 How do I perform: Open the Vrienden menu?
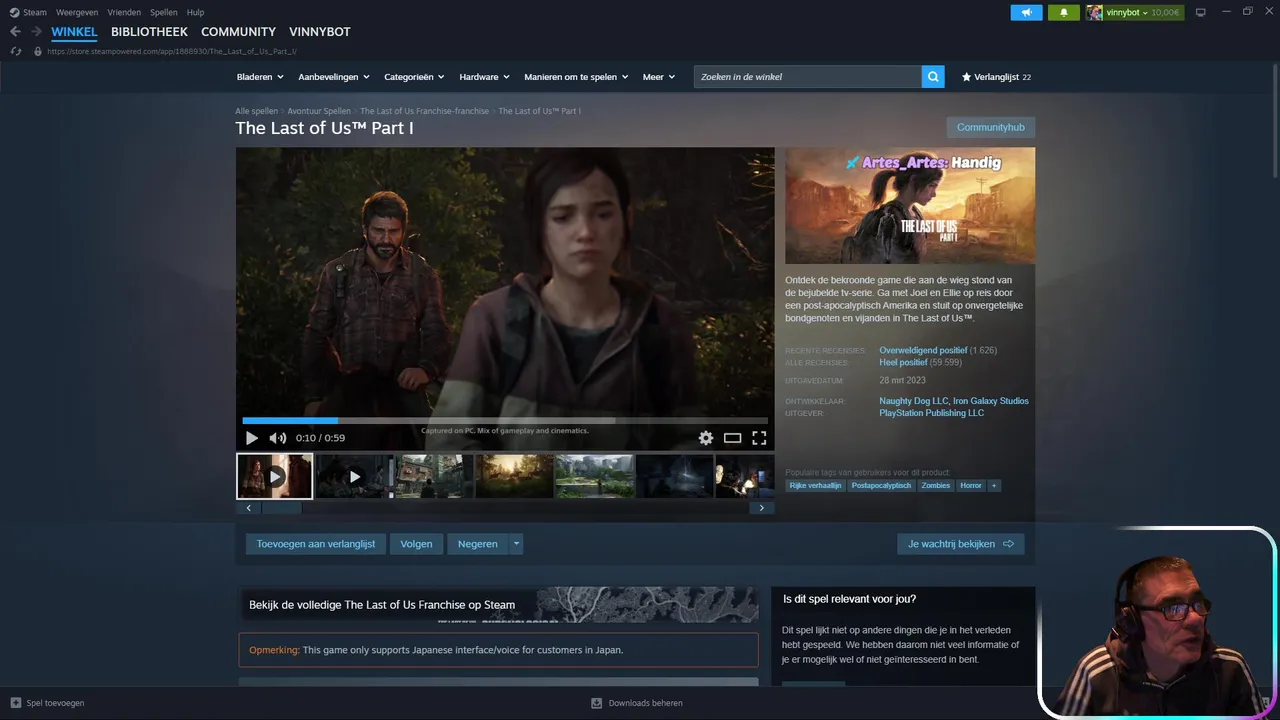(124, 12)
